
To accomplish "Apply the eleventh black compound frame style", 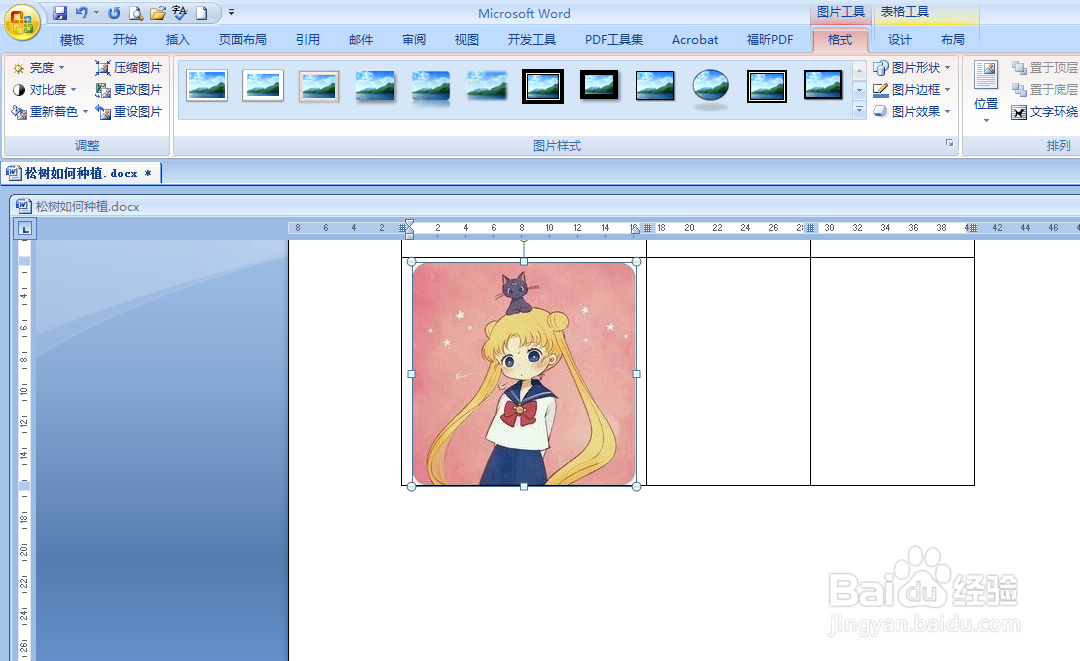I will tap(767, 87).
